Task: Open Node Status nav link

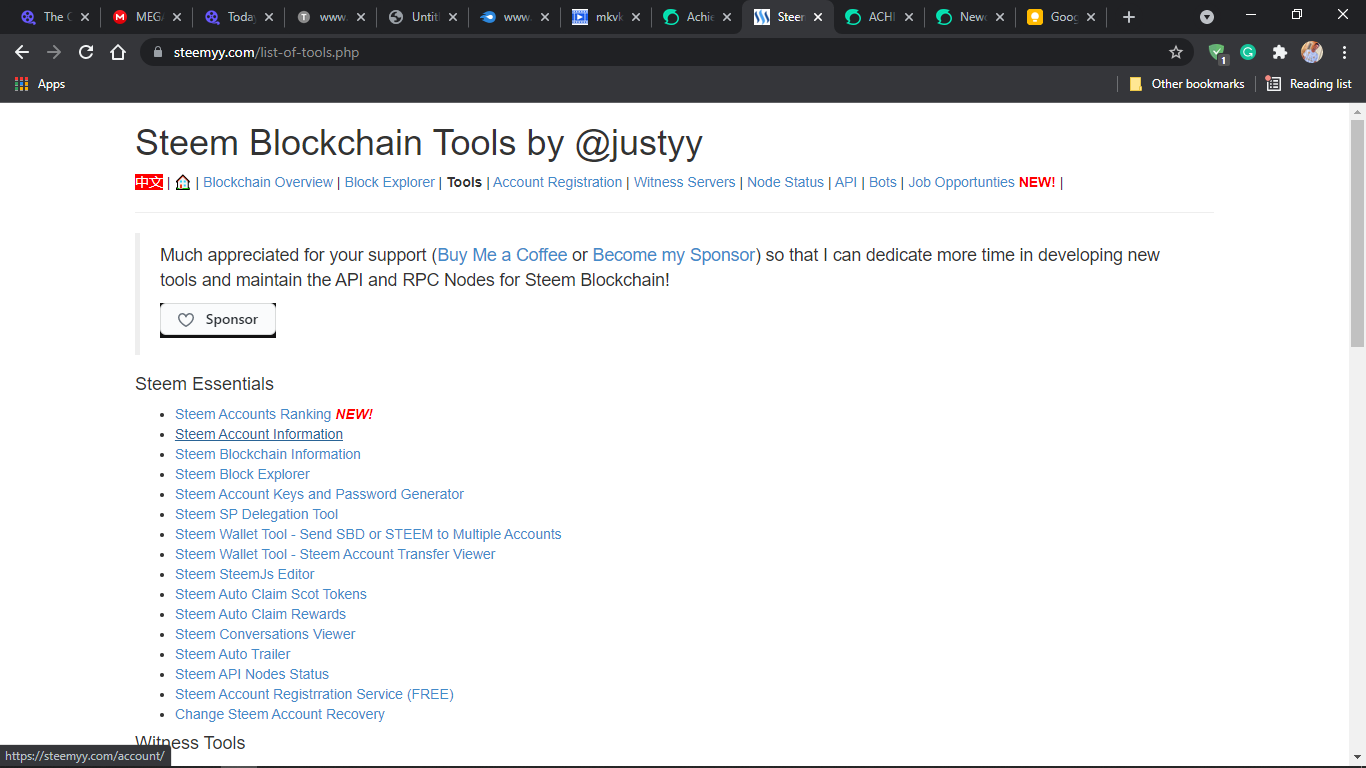Action: (785, 182)
